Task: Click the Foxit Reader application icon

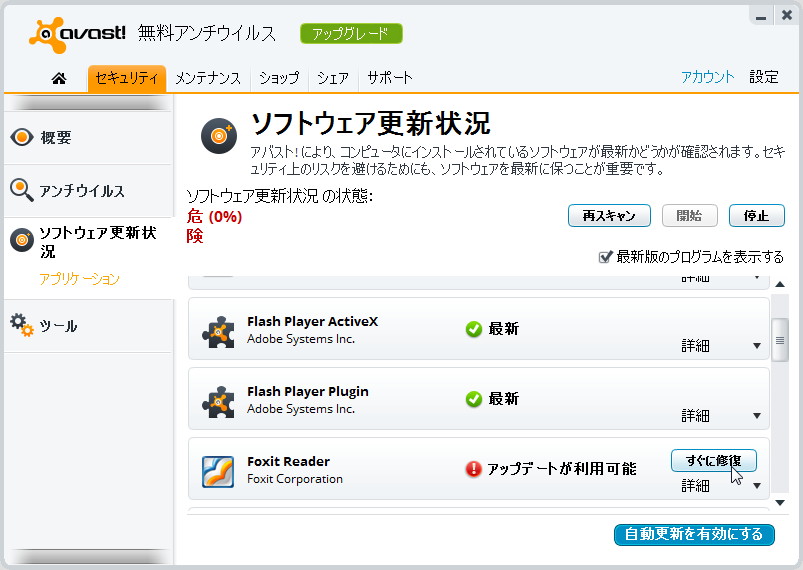Action: tap(218, 472)
